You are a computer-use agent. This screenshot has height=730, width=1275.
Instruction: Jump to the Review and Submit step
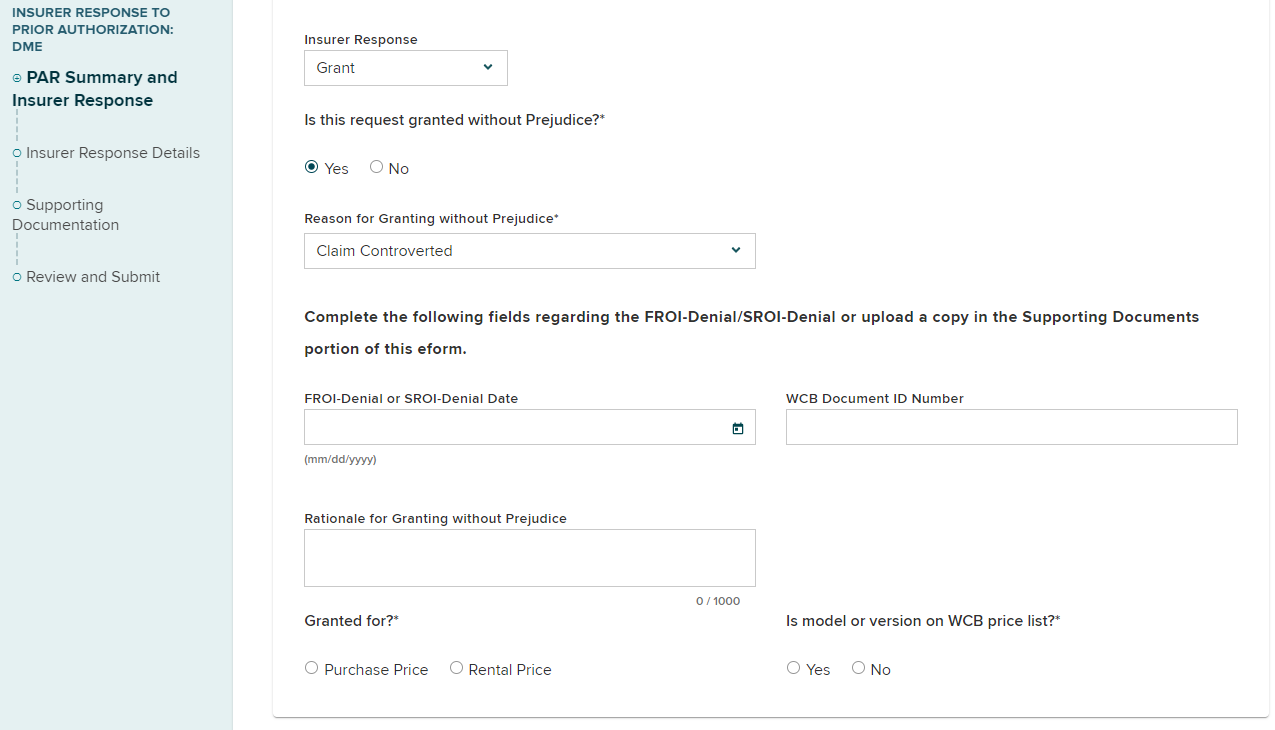click(93, 277)
